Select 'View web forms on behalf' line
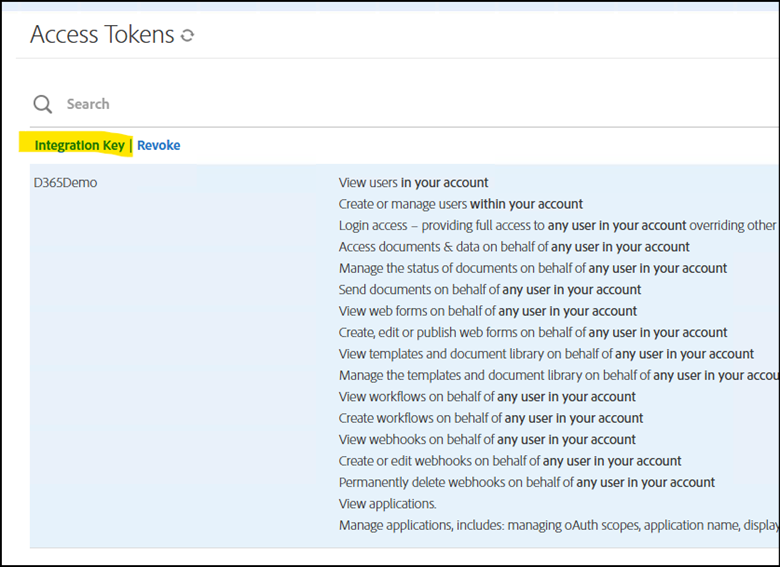Viewport: 780px width, 567px height. pos(488,311)
